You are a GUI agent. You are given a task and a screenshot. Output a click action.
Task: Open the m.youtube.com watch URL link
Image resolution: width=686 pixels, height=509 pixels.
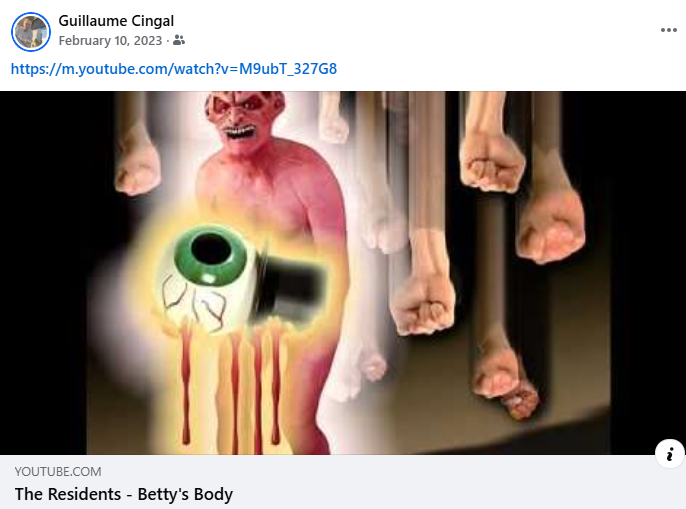pos(174,69)
